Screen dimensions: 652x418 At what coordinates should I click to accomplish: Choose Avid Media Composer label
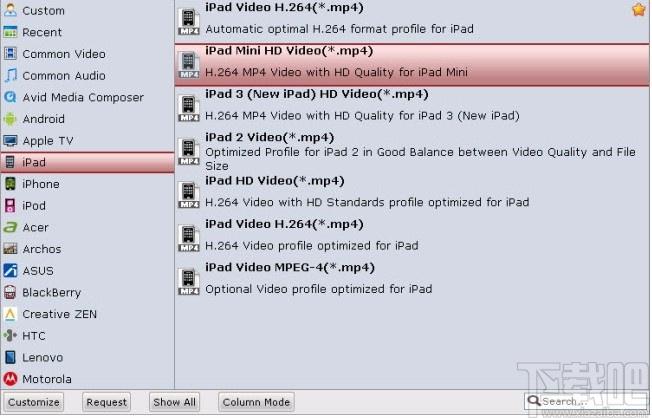[83, 97]
